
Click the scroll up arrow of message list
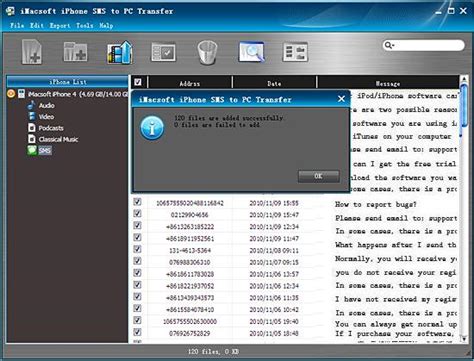[x=463, y=79]
